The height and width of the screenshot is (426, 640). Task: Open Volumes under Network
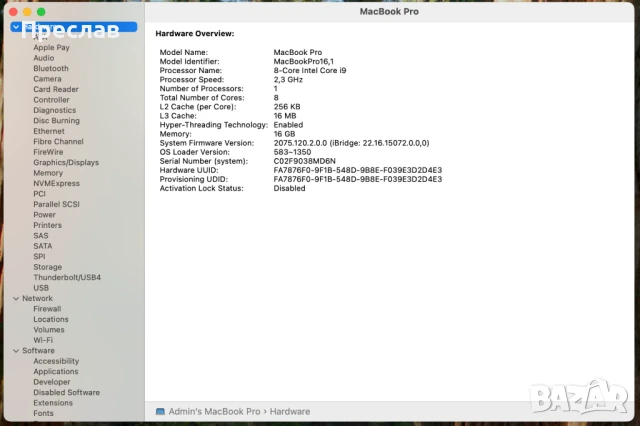[x=49, y=330]
